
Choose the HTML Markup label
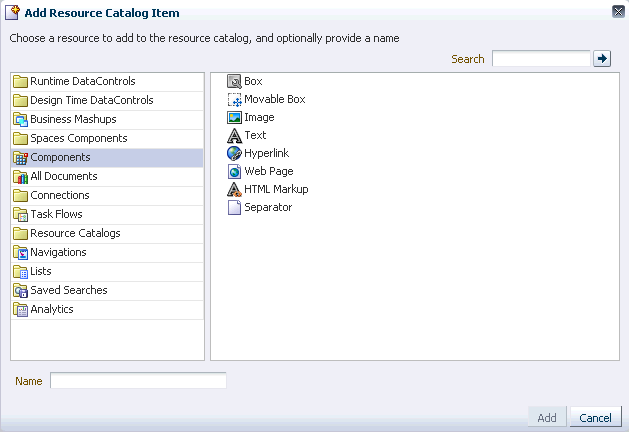click(276, 189)
